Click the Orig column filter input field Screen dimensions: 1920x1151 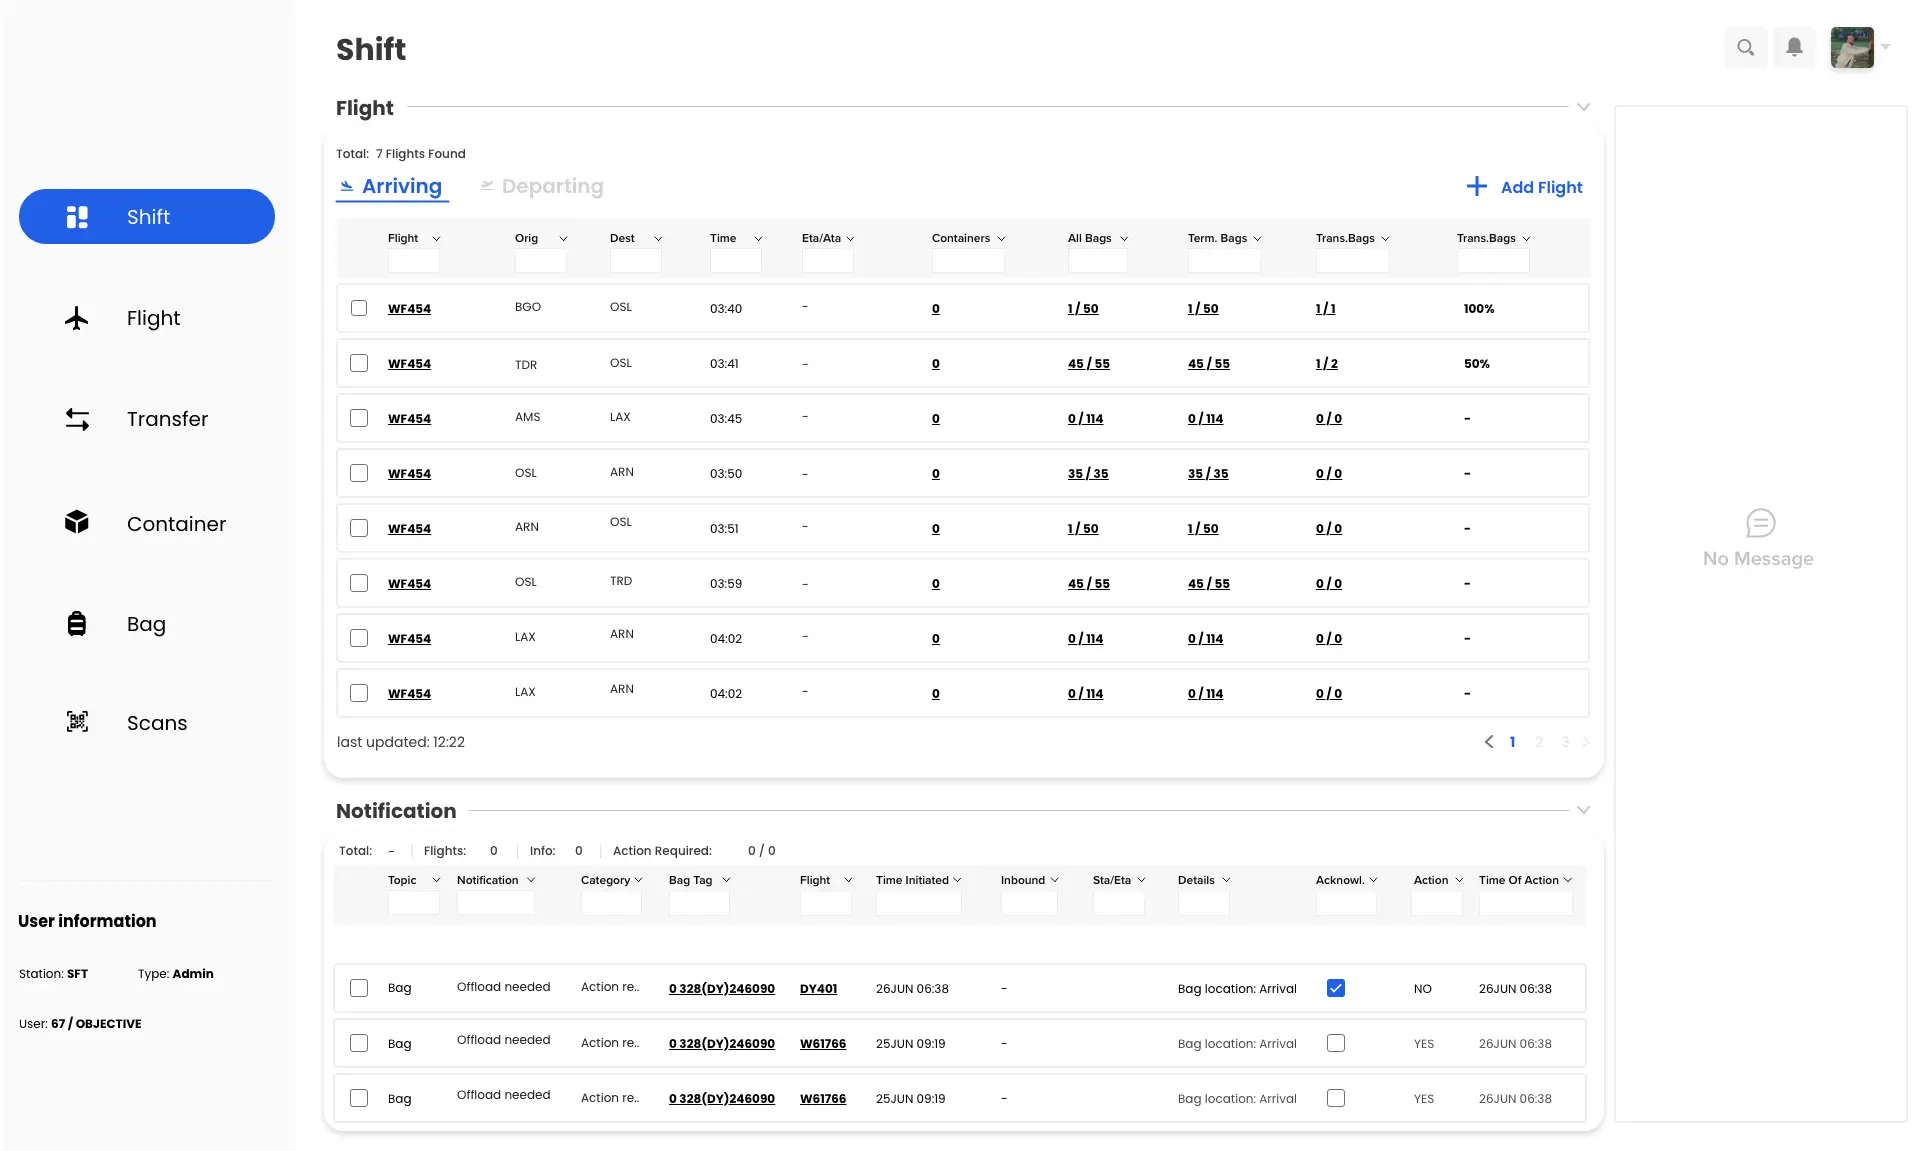(540, 262)
